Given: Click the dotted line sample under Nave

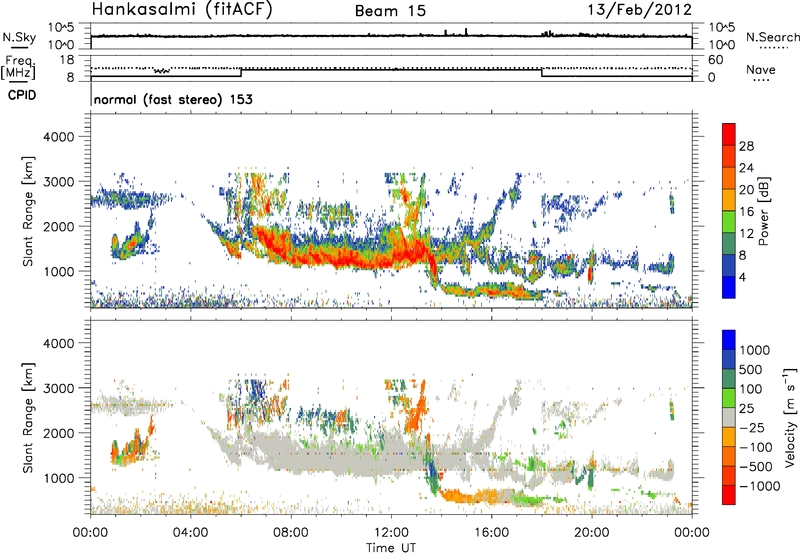Looking at the screenshot, I should pos(761,81).
